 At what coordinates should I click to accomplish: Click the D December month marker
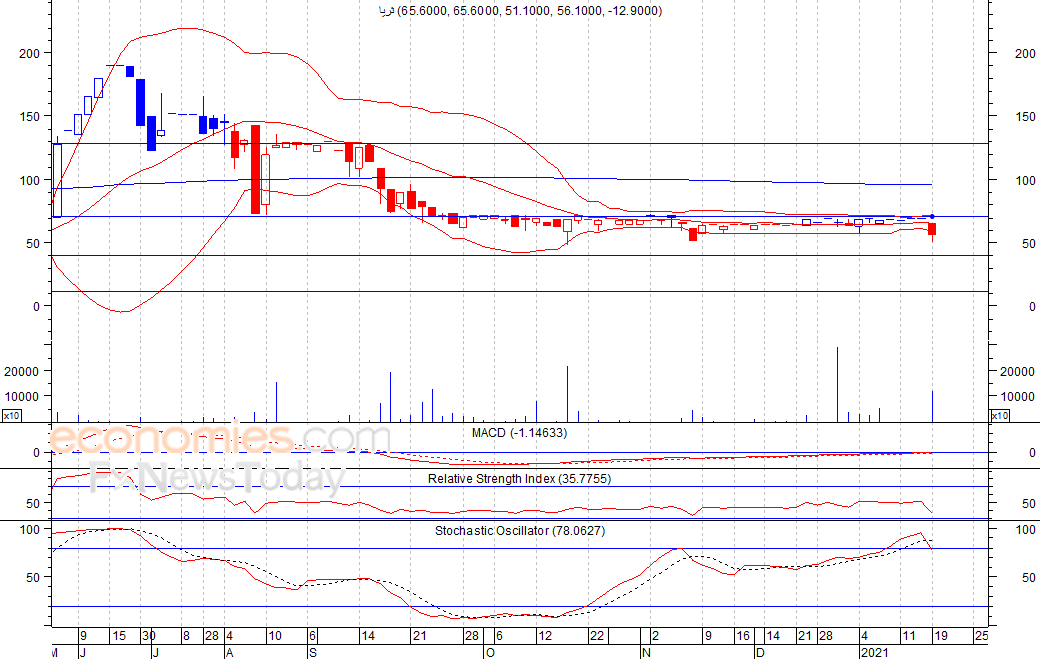click(x=760, y=652)
